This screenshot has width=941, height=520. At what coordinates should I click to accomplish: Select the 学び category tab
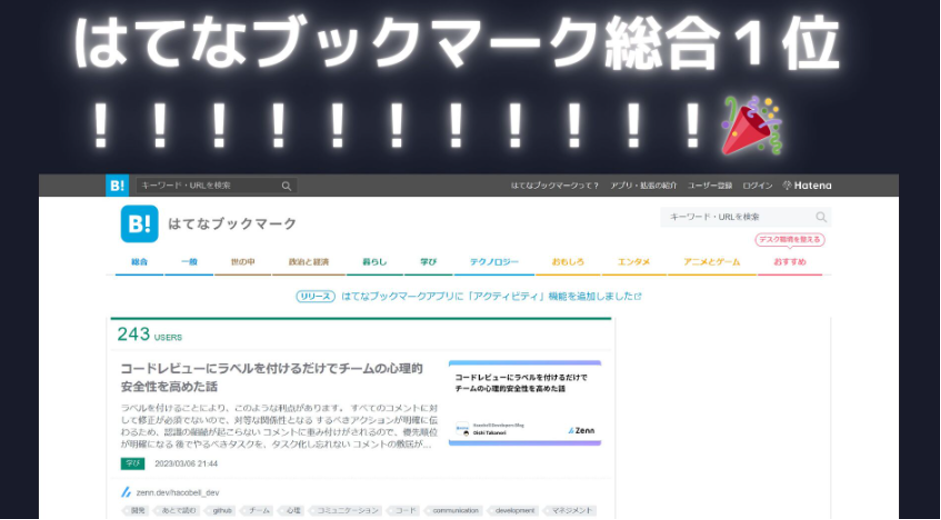click(428, 262)
